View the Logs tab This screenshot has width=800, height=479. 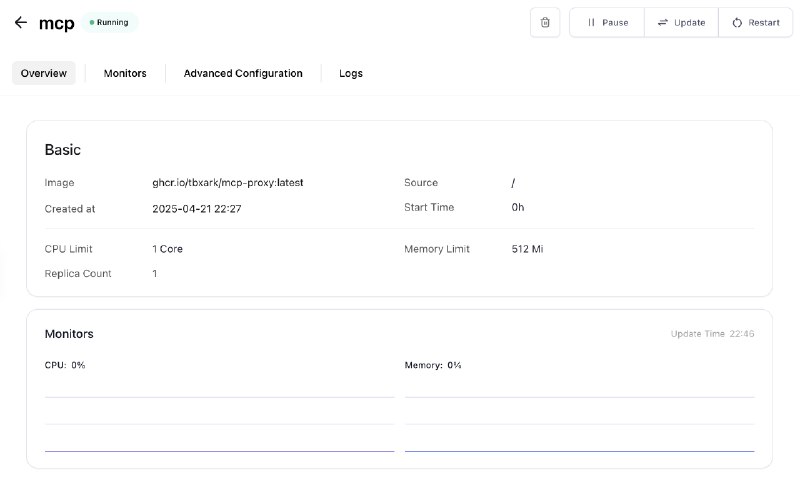point(351,73)
